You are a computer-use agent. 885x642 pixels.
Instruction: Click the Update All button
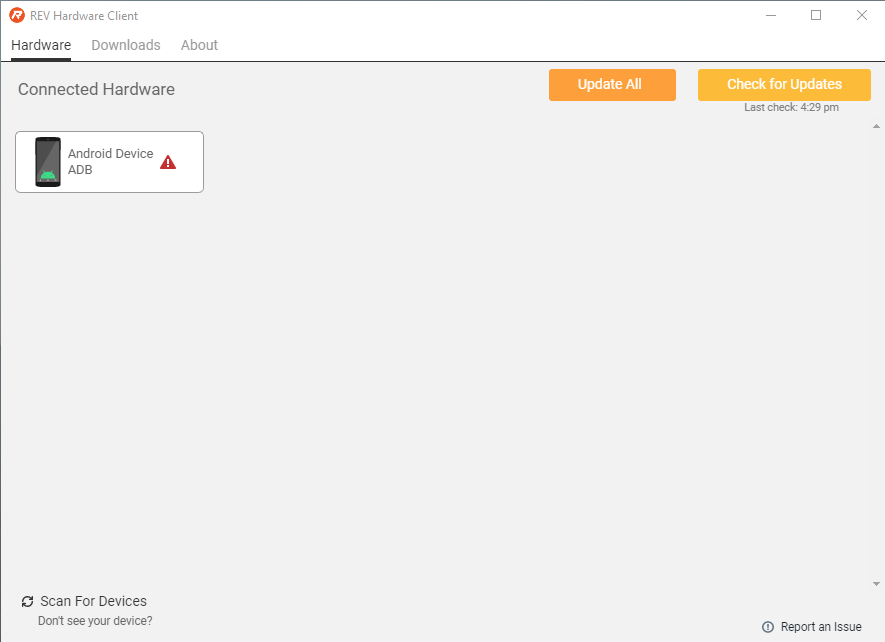[612, 85]
